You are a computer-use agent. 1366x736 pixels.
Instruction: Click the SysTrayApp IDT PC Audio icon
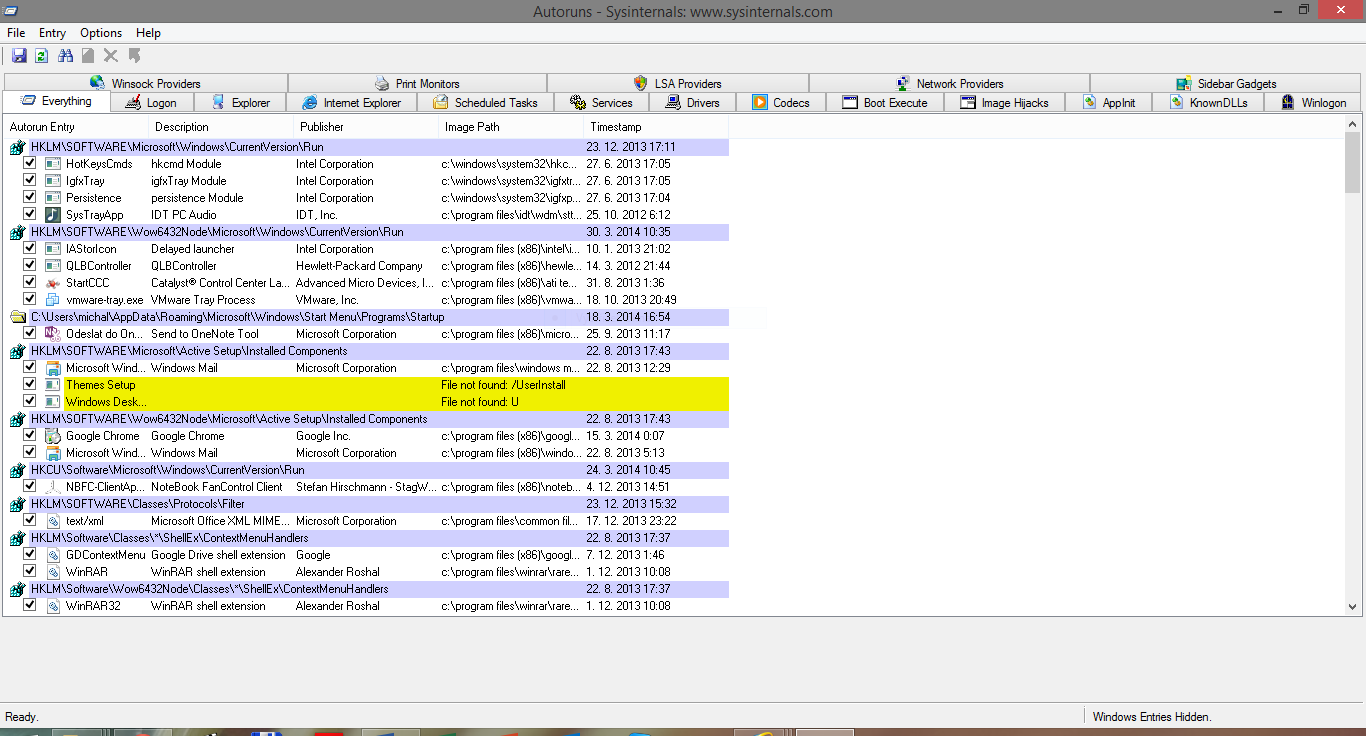pyautogui.click(x=53, y=214)
